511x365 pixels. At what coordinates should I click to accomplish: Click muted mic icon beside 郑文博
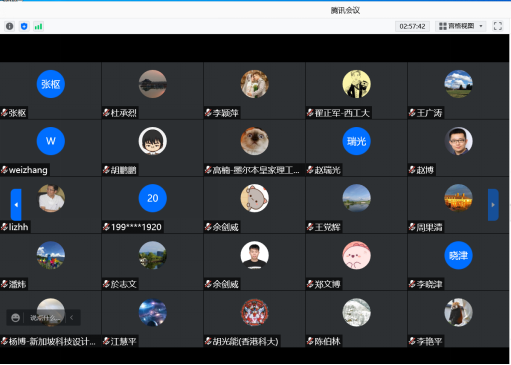(x=310, y=284)
